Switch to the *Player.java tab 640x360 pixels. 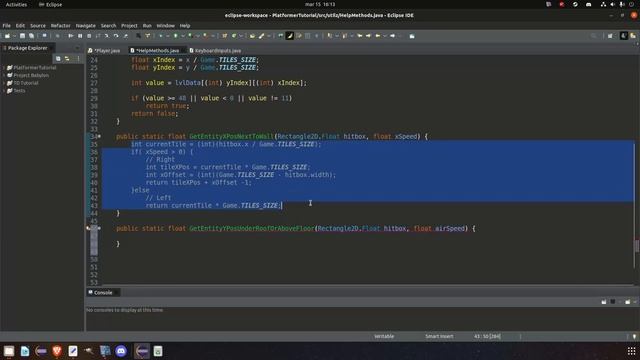104,51
